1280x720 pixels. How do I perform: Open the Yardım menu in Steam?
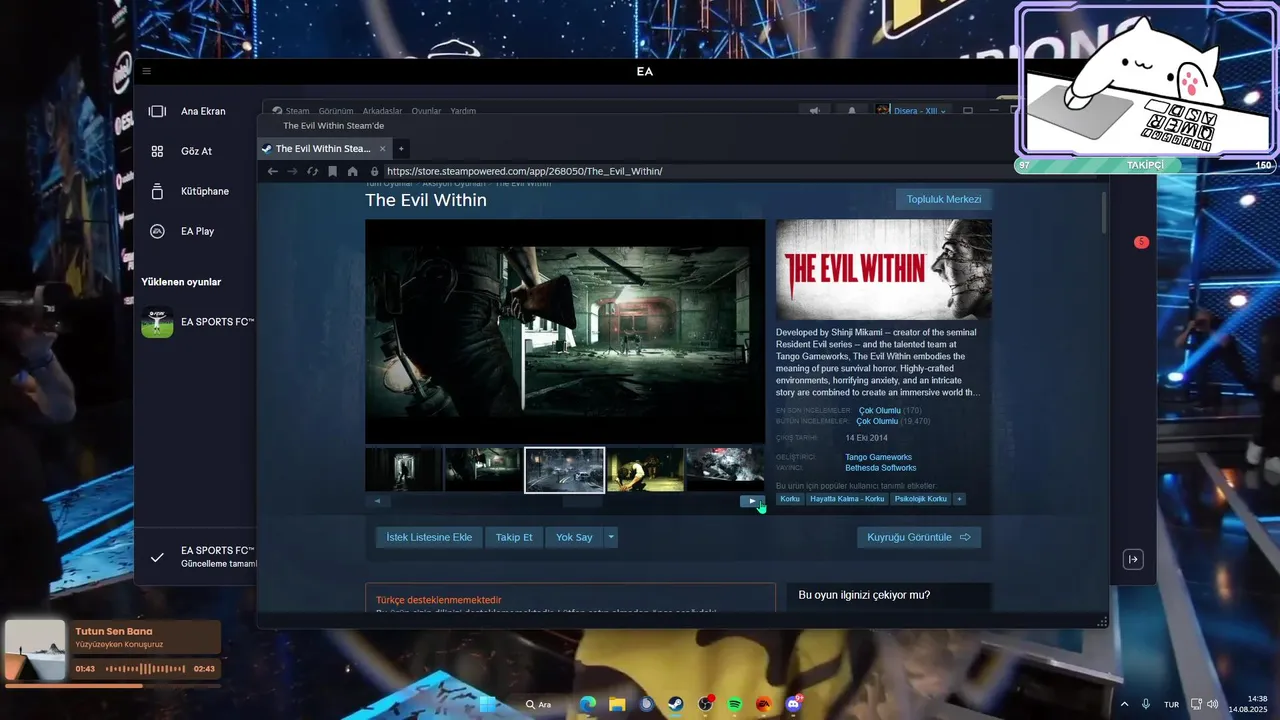point(463,111)
